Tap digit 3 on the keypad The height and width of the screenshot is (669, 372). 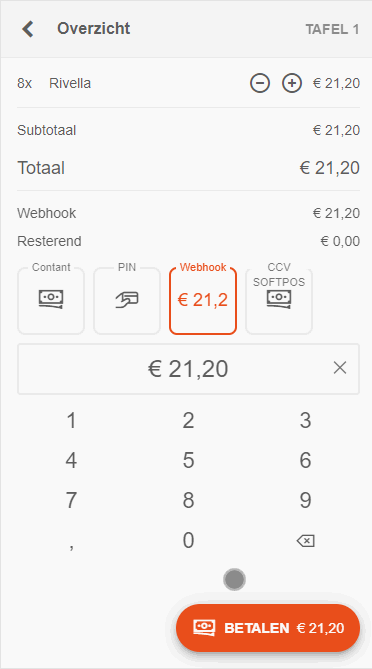coord(305,421)
